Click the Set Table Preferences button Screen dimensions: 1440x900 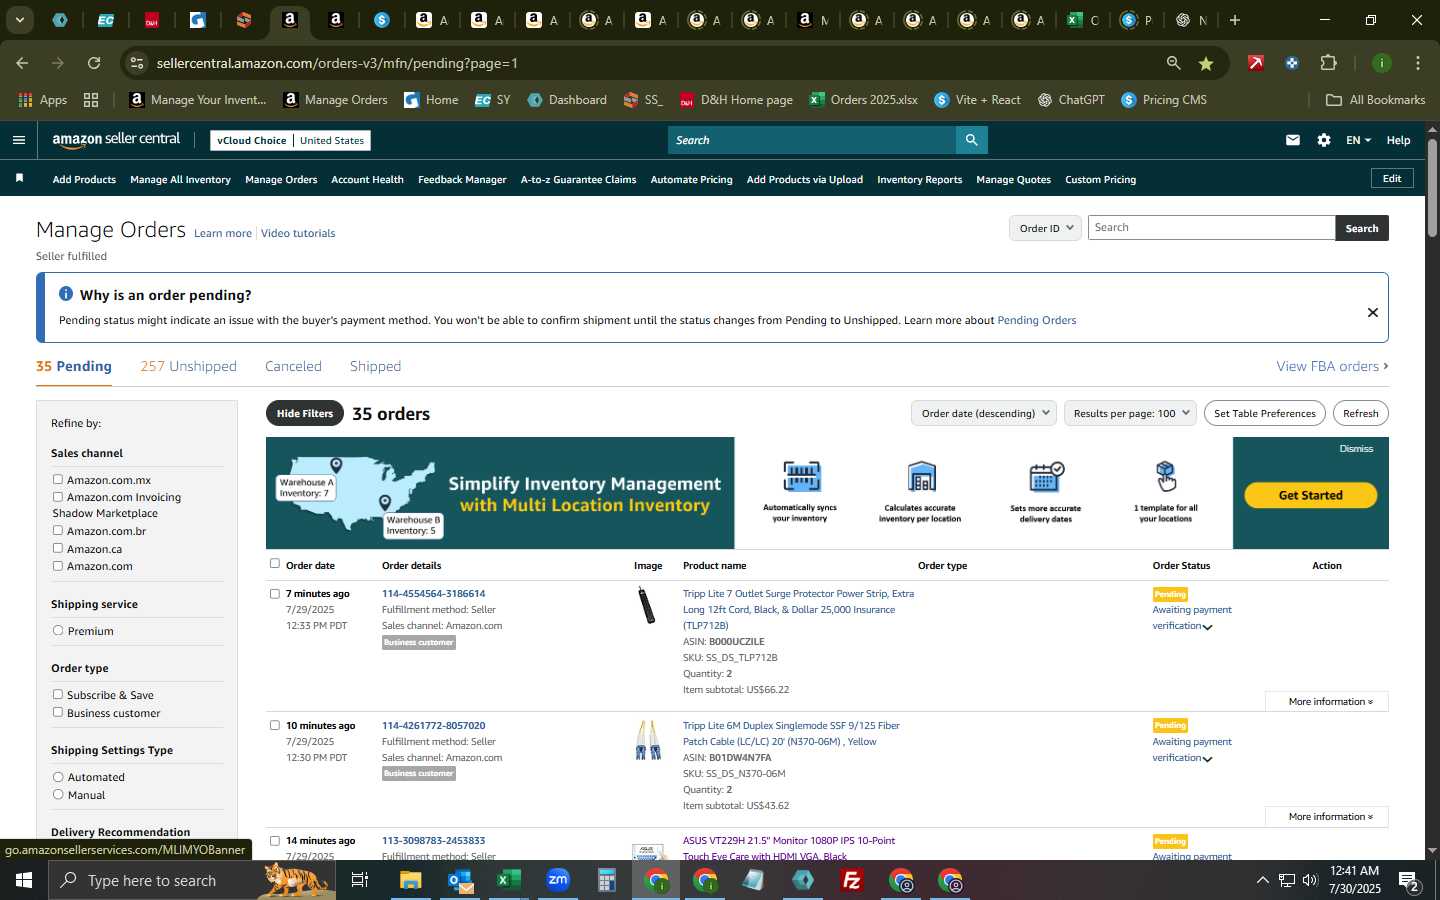[1264, 413]
